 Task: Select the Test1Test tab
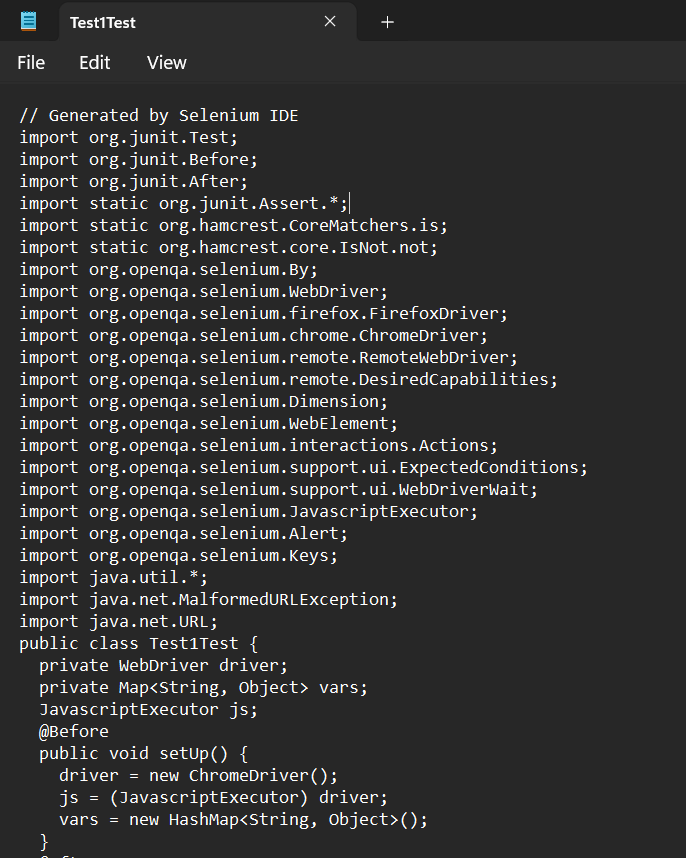click(180, 22)
